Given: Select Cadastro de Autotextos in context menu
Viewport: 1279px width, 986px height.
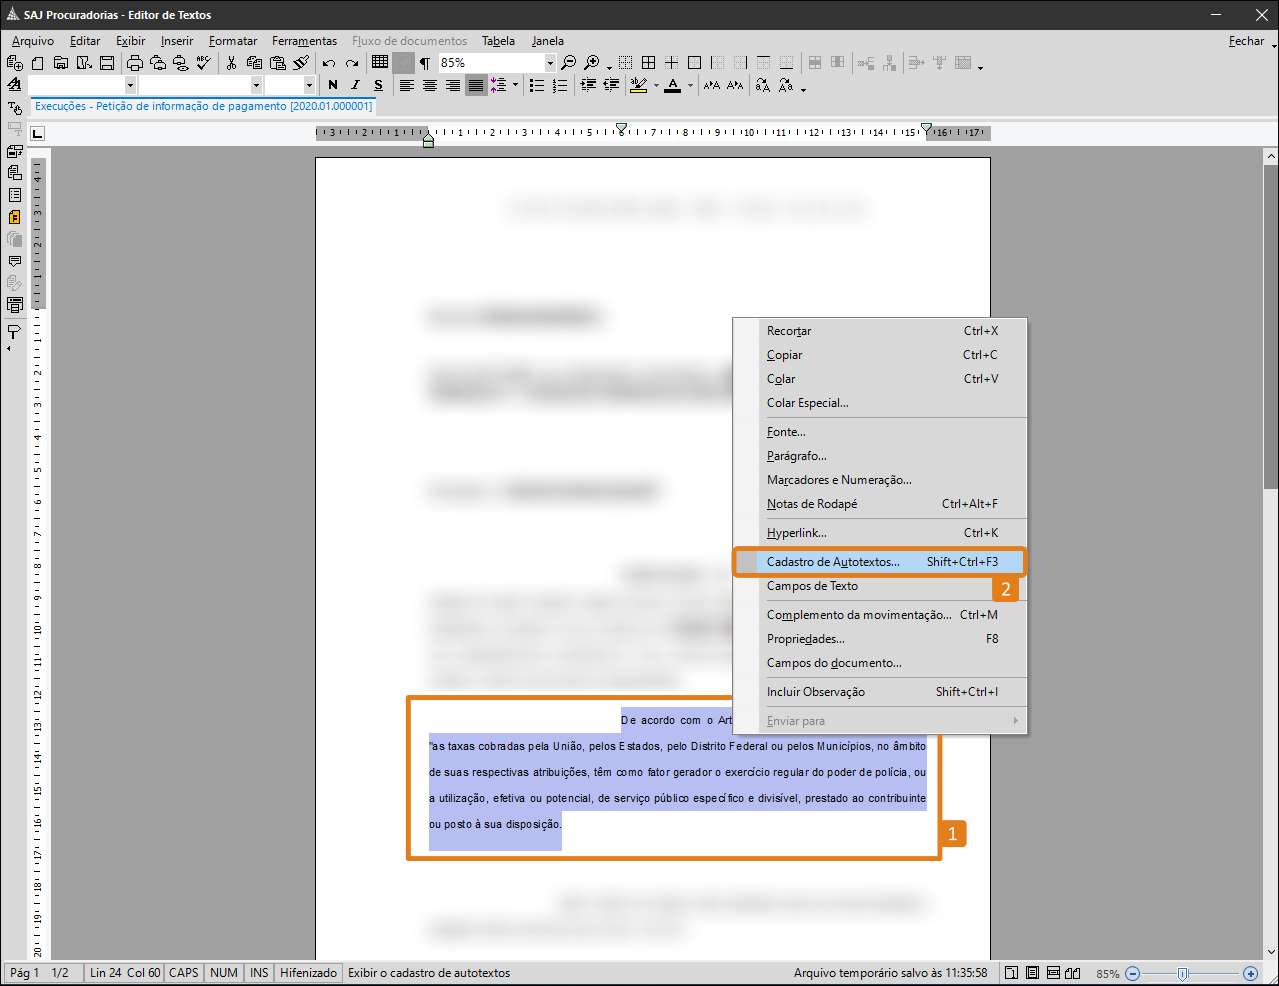Looking at the screenshot, I should [833, 562].
